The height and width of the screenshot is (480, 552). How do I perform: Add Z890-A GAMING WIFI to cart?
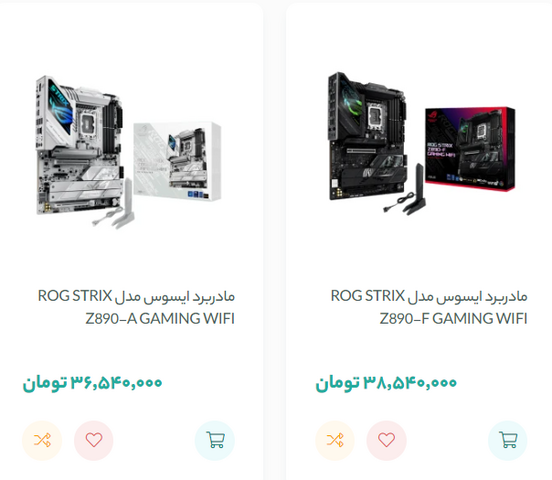coord(215,440)
